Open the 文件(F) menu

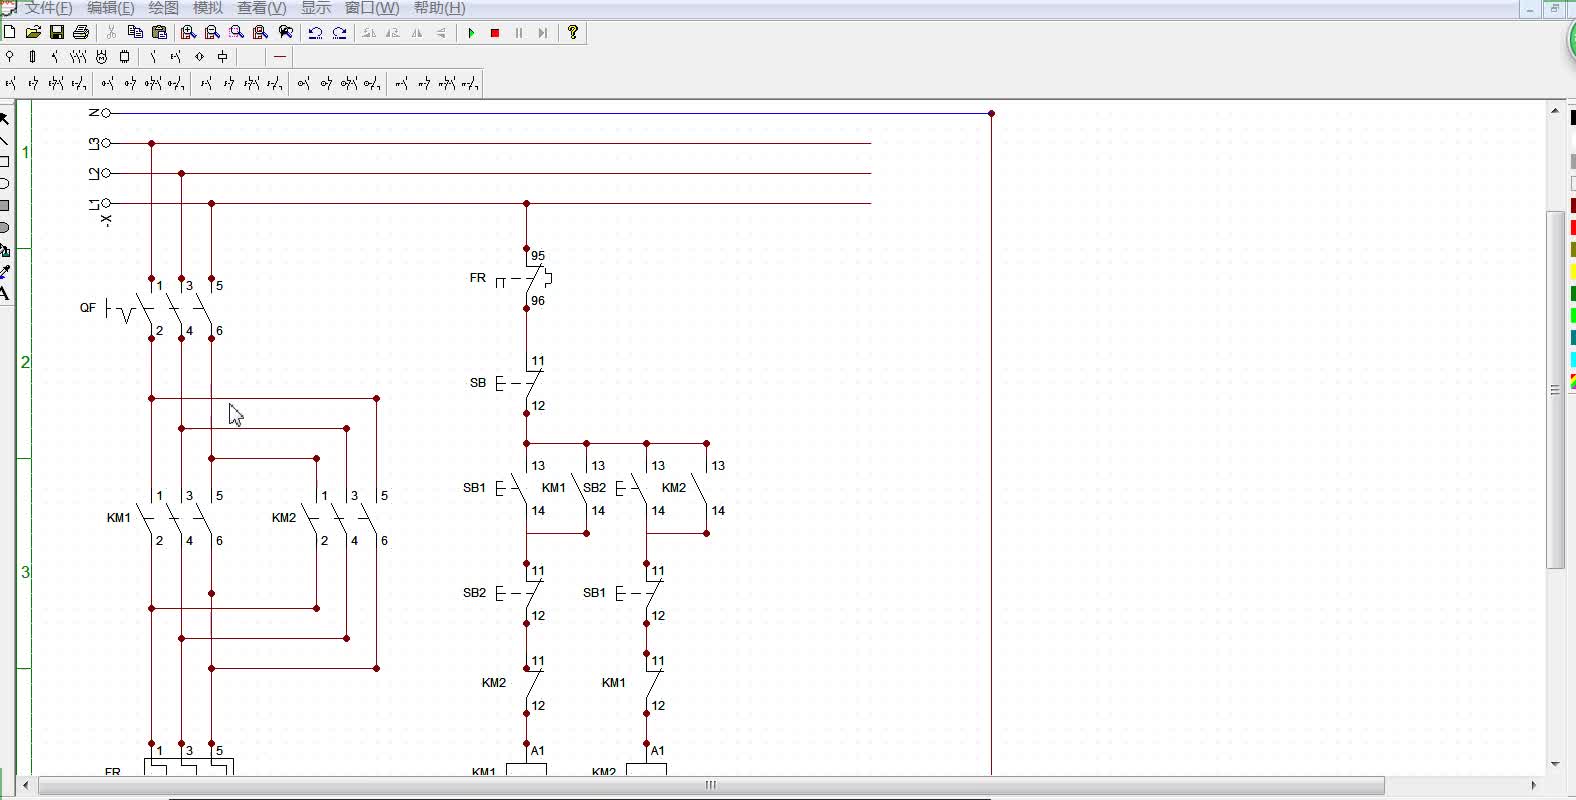(x=48, y=8)
